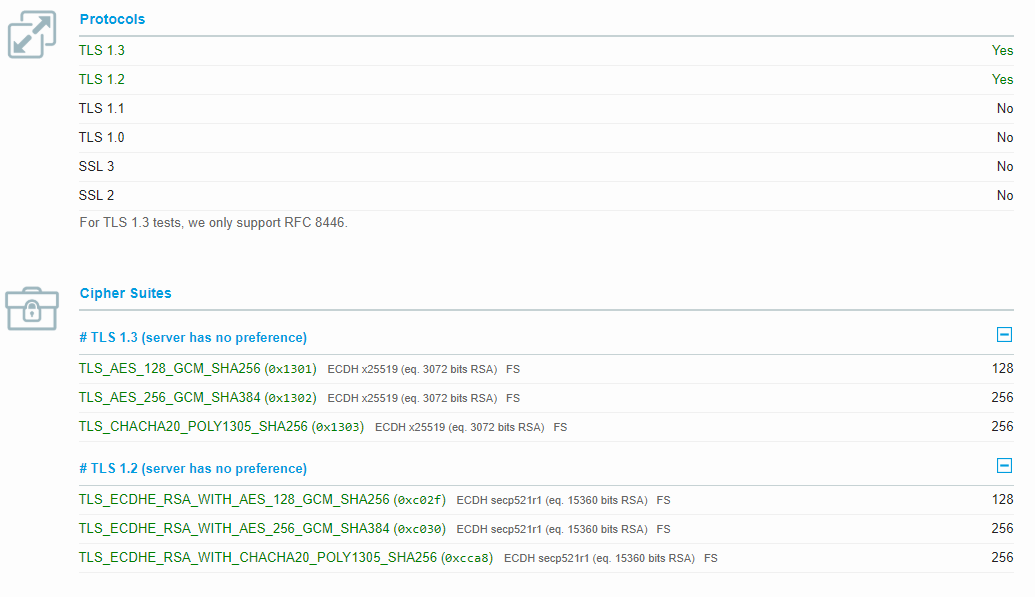Click ECDH secp521r1 details of the 0xcca8 row
Viewport: 1035px width, 597px height.
(x=599, y=558)
